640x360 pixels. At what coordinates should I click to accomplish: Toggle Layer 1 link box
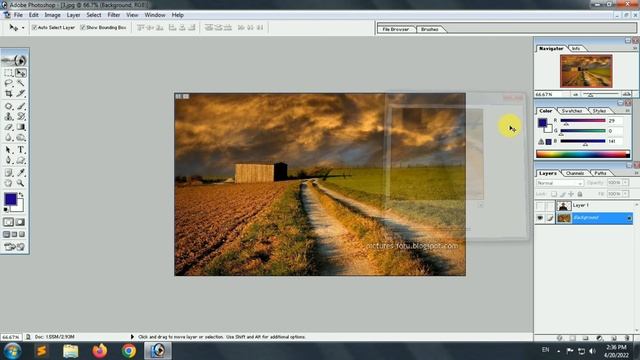pyautogui.click(x=550, y=206)
